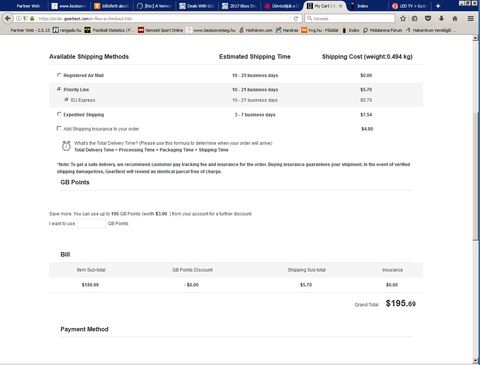The height and width of the screenshot is (365, 480).
Task: Open a new tab with the plus icon
Action: [x=438, y=6]
